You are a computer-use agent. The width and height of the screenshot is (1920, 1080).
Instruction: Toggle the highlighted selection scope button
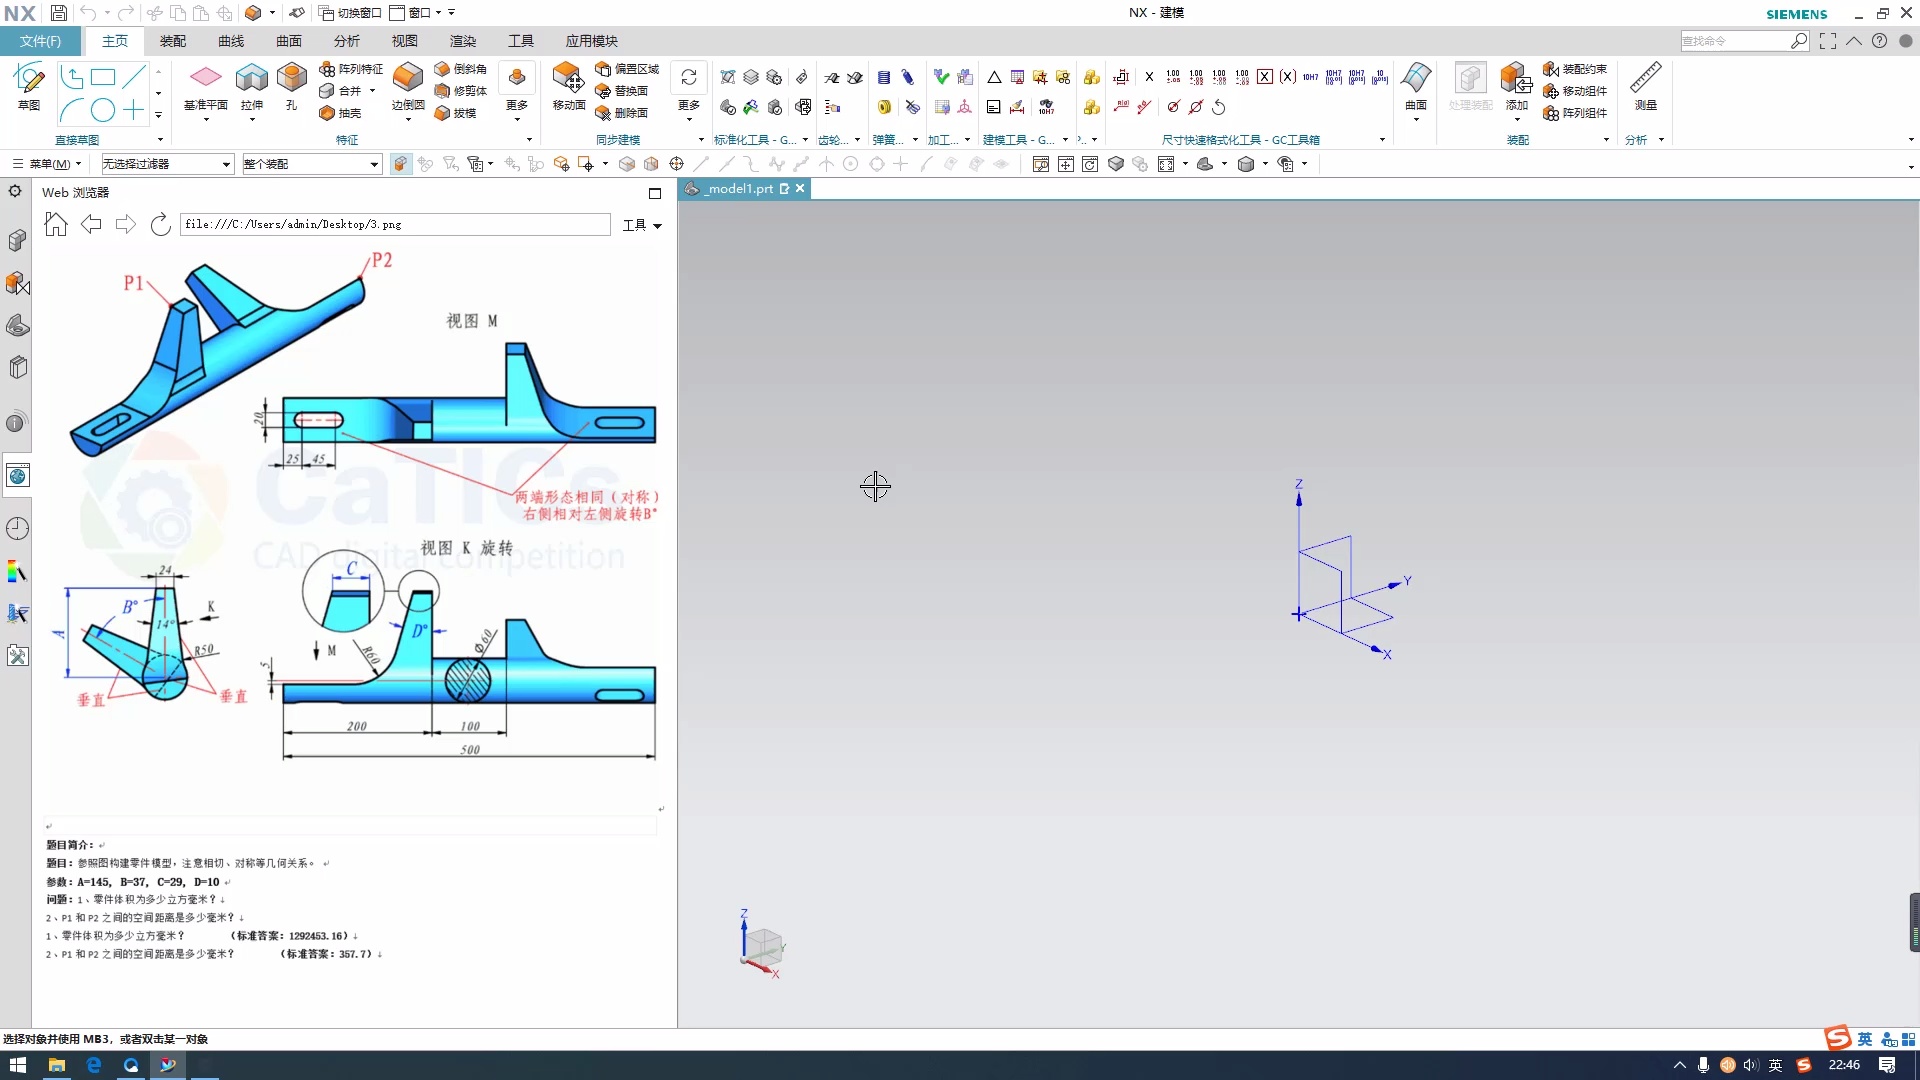point(400,164)
